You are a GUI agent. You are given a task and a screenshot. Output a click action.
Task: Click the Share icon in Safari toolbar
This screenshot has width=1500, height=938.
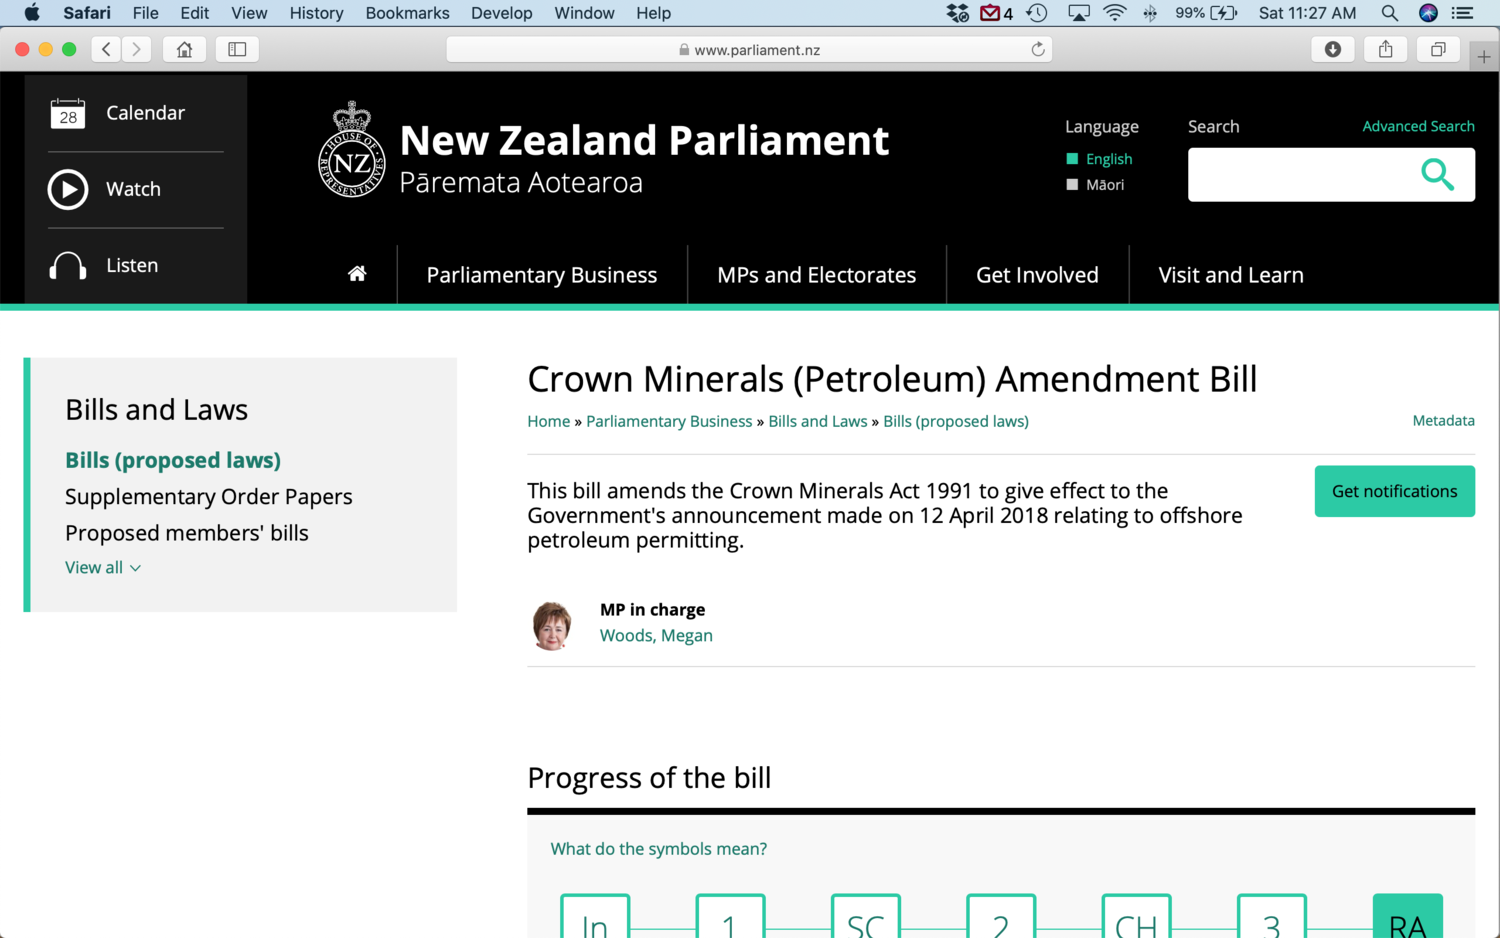coord(1385,49)
